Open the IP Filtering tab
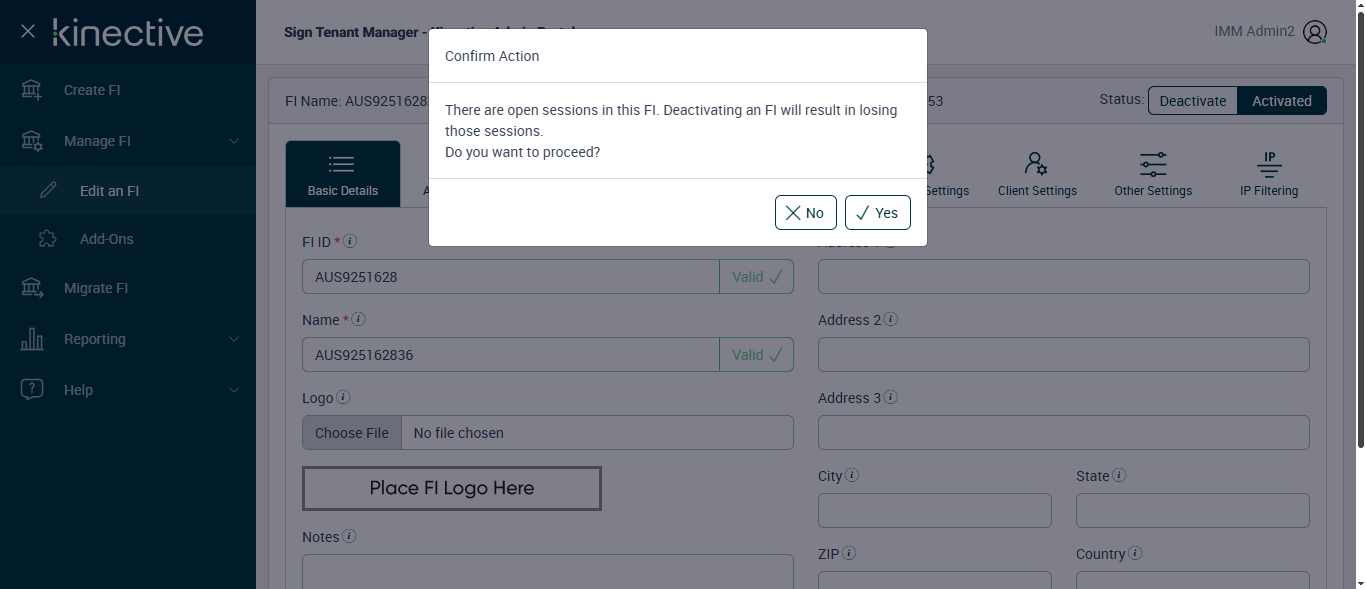 tap(1268, 174)
